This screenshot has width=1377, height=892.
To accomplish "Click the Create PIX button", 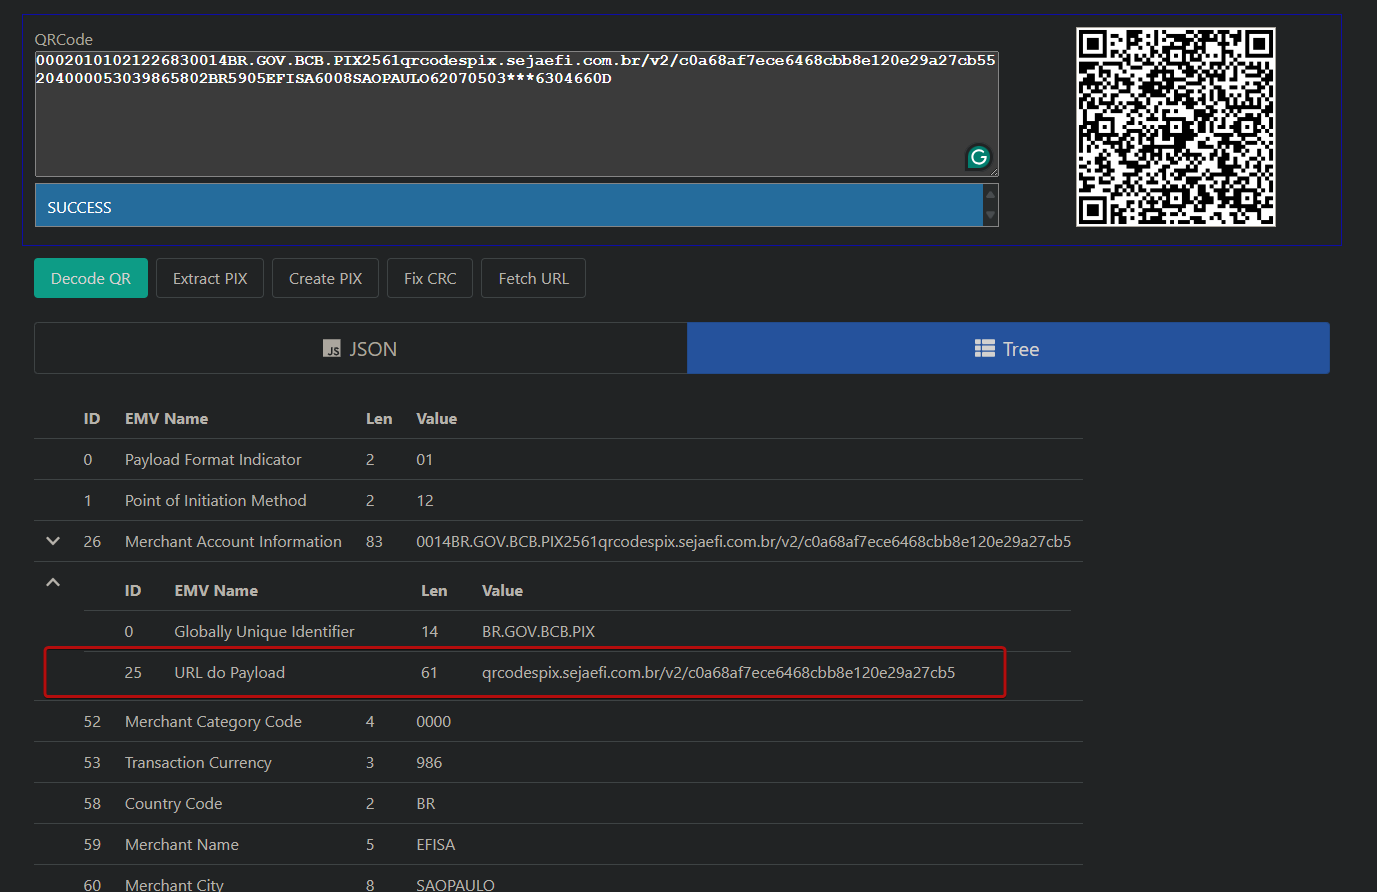I will tap(325, 278).
